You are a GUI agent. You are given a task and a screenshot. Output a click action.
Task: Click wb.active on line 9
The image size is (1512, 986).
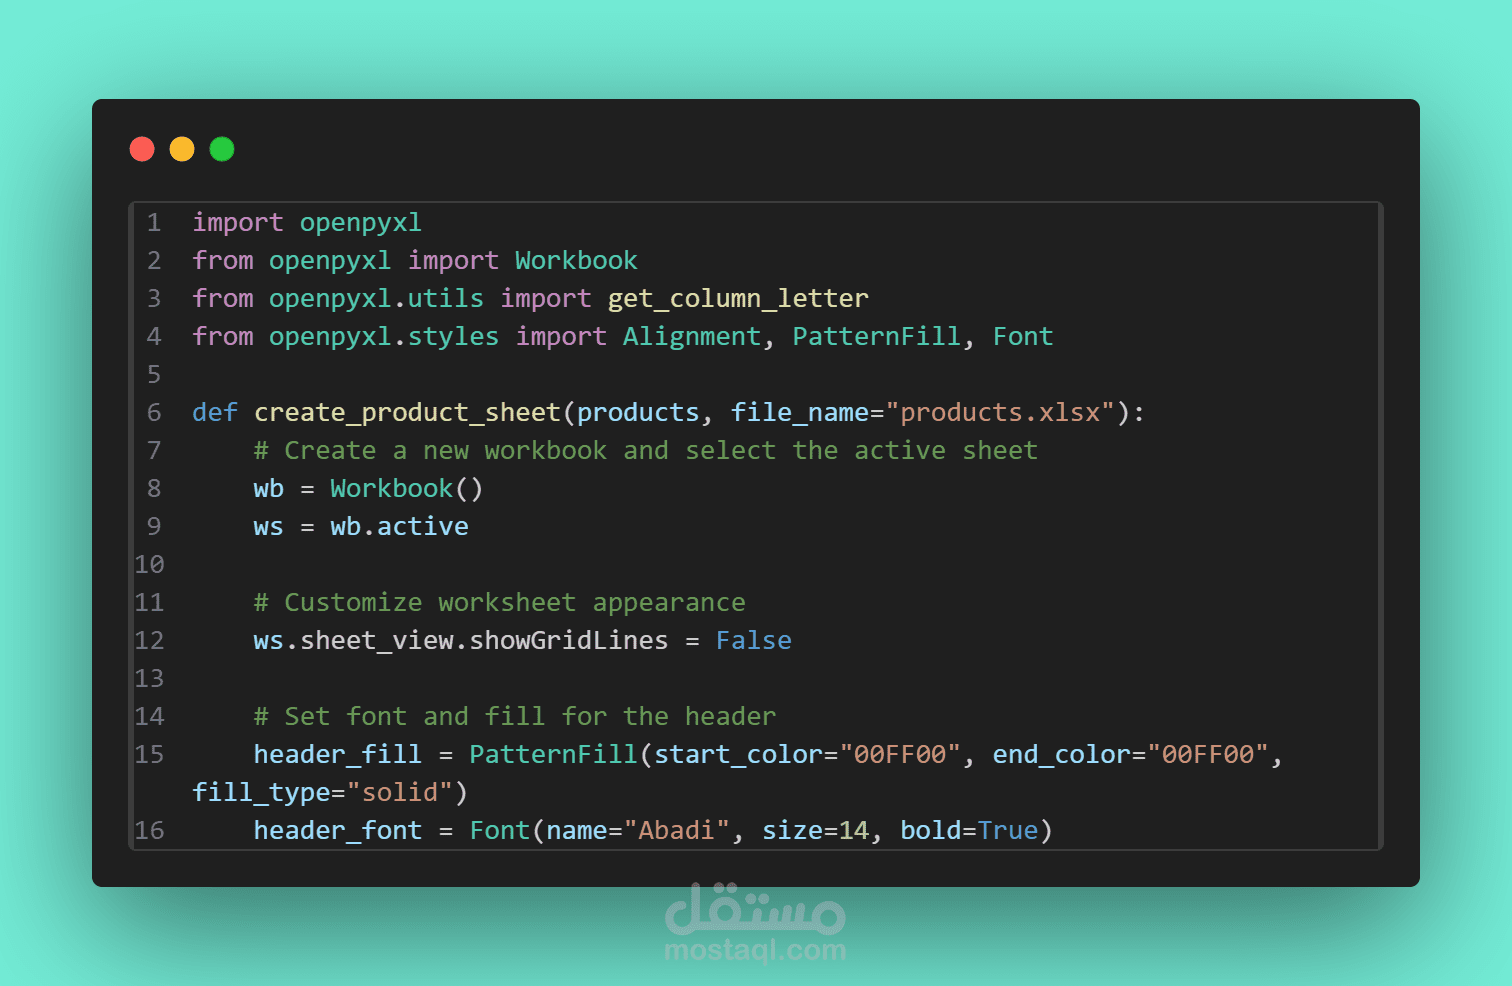pos(399,526)
